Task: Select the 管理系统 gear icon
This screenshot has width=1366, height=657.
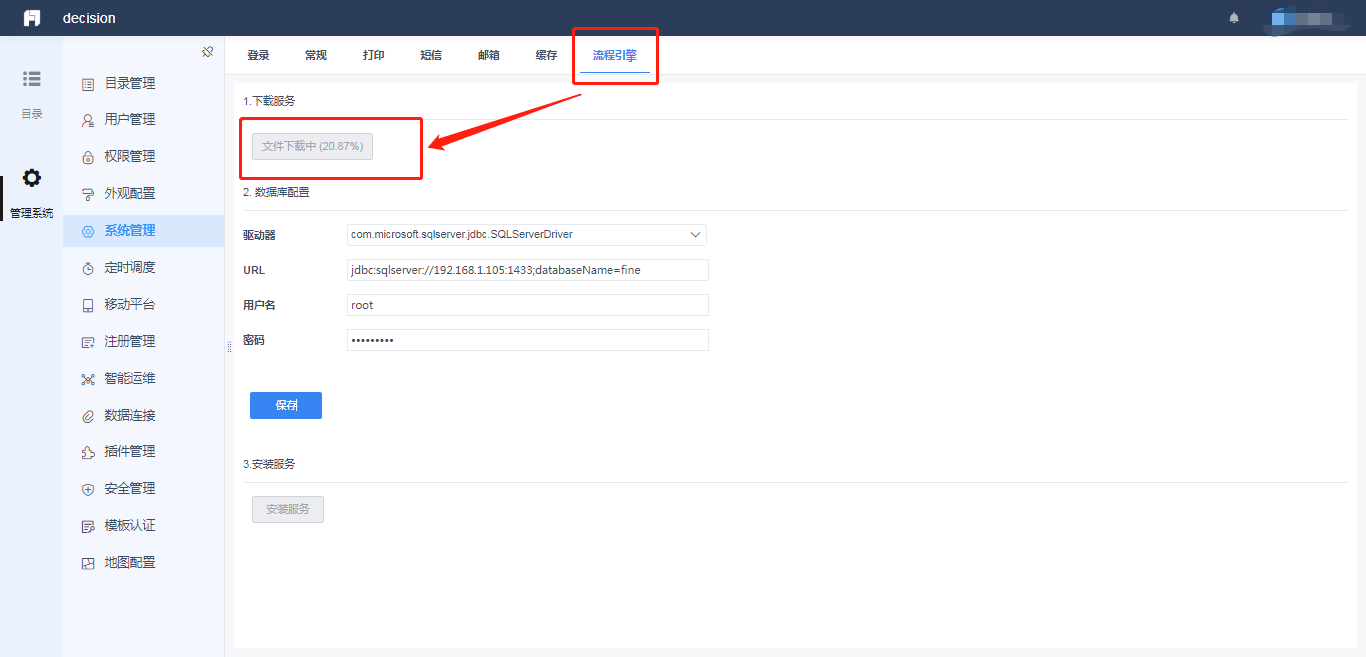Action: click(x=32, y=178)
